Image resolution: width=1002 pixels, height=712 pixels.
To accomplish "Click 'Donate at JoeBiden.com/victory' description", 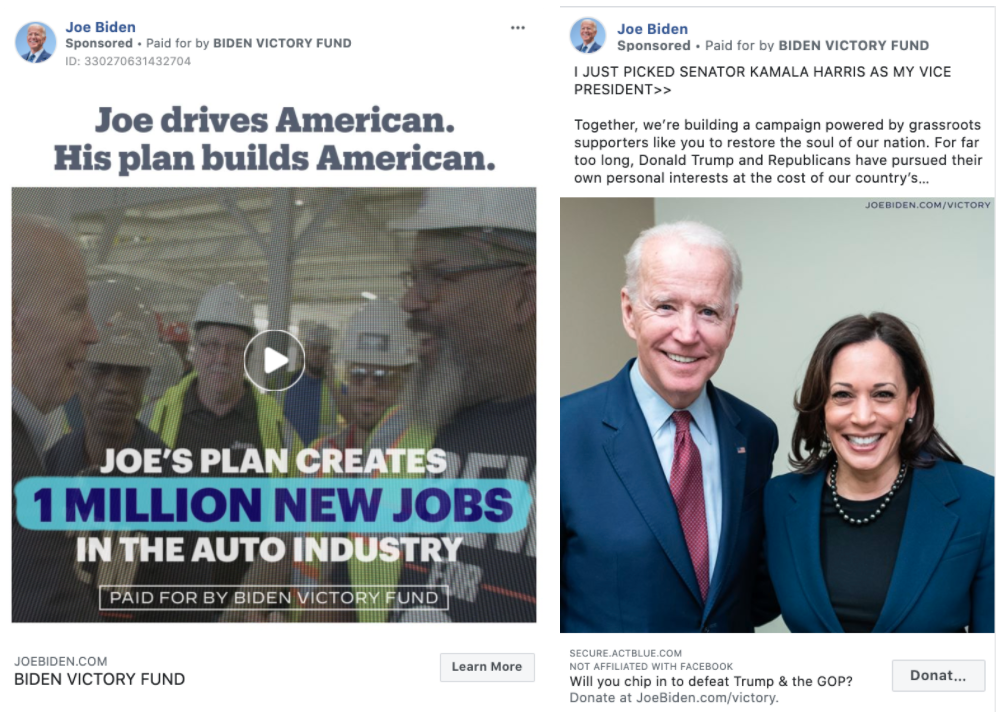I will [674, 698].
